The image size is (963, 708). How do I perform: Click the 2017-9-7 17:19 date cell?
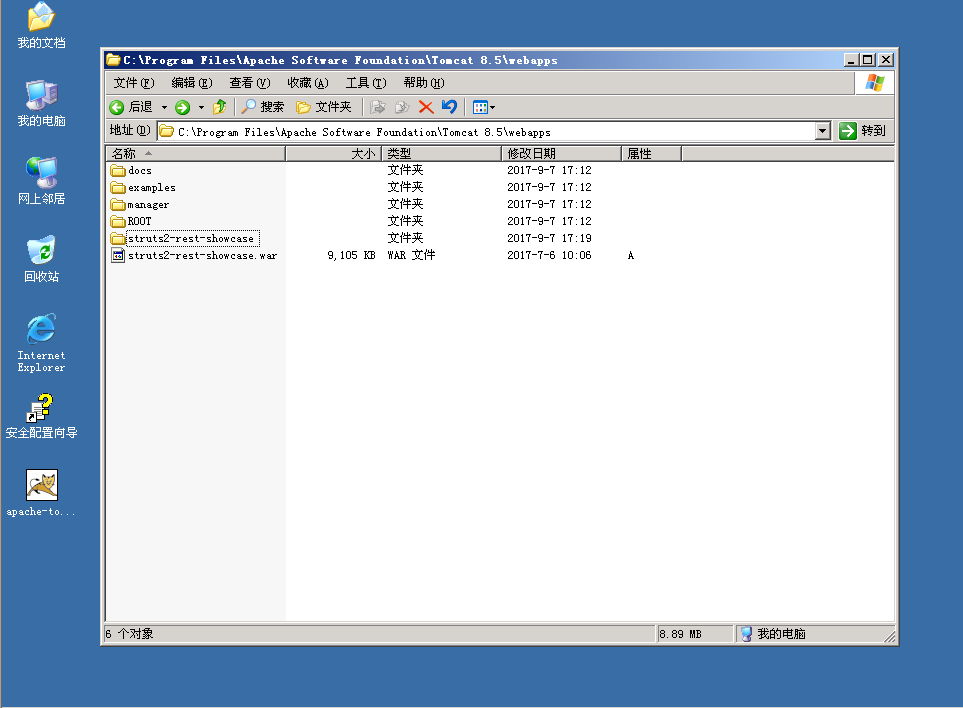click(549, 238)
